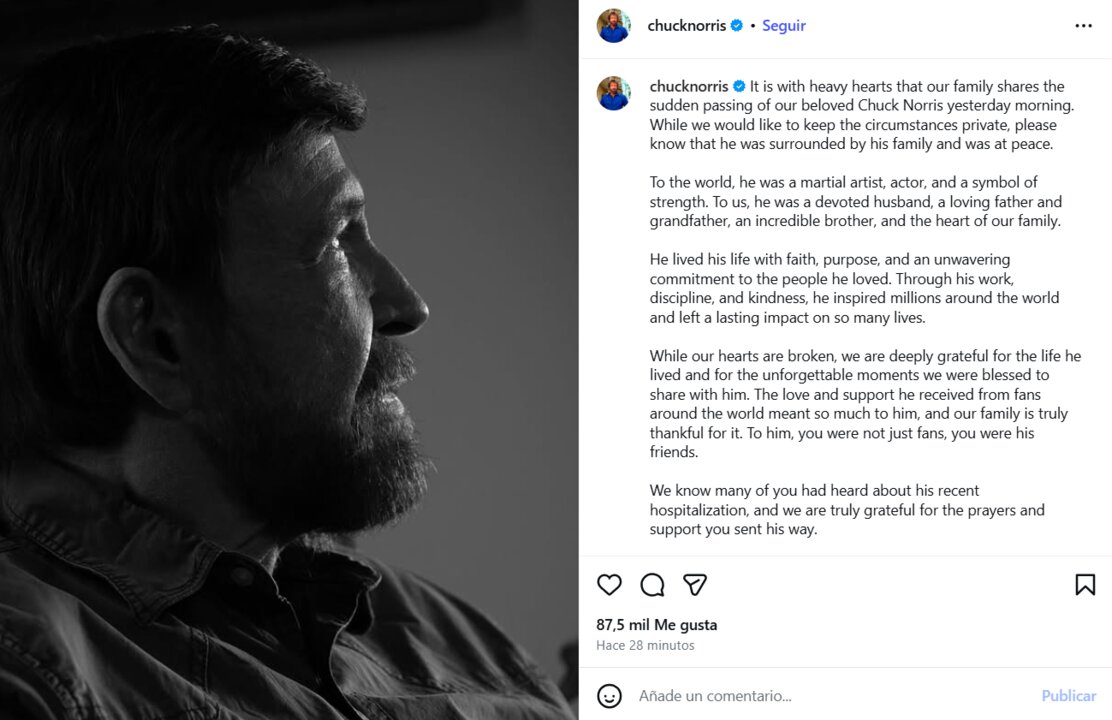This screenshot has width=1112, height=720.
Task: Open chucknorris username in the caption
Action: tap(688, 87)
